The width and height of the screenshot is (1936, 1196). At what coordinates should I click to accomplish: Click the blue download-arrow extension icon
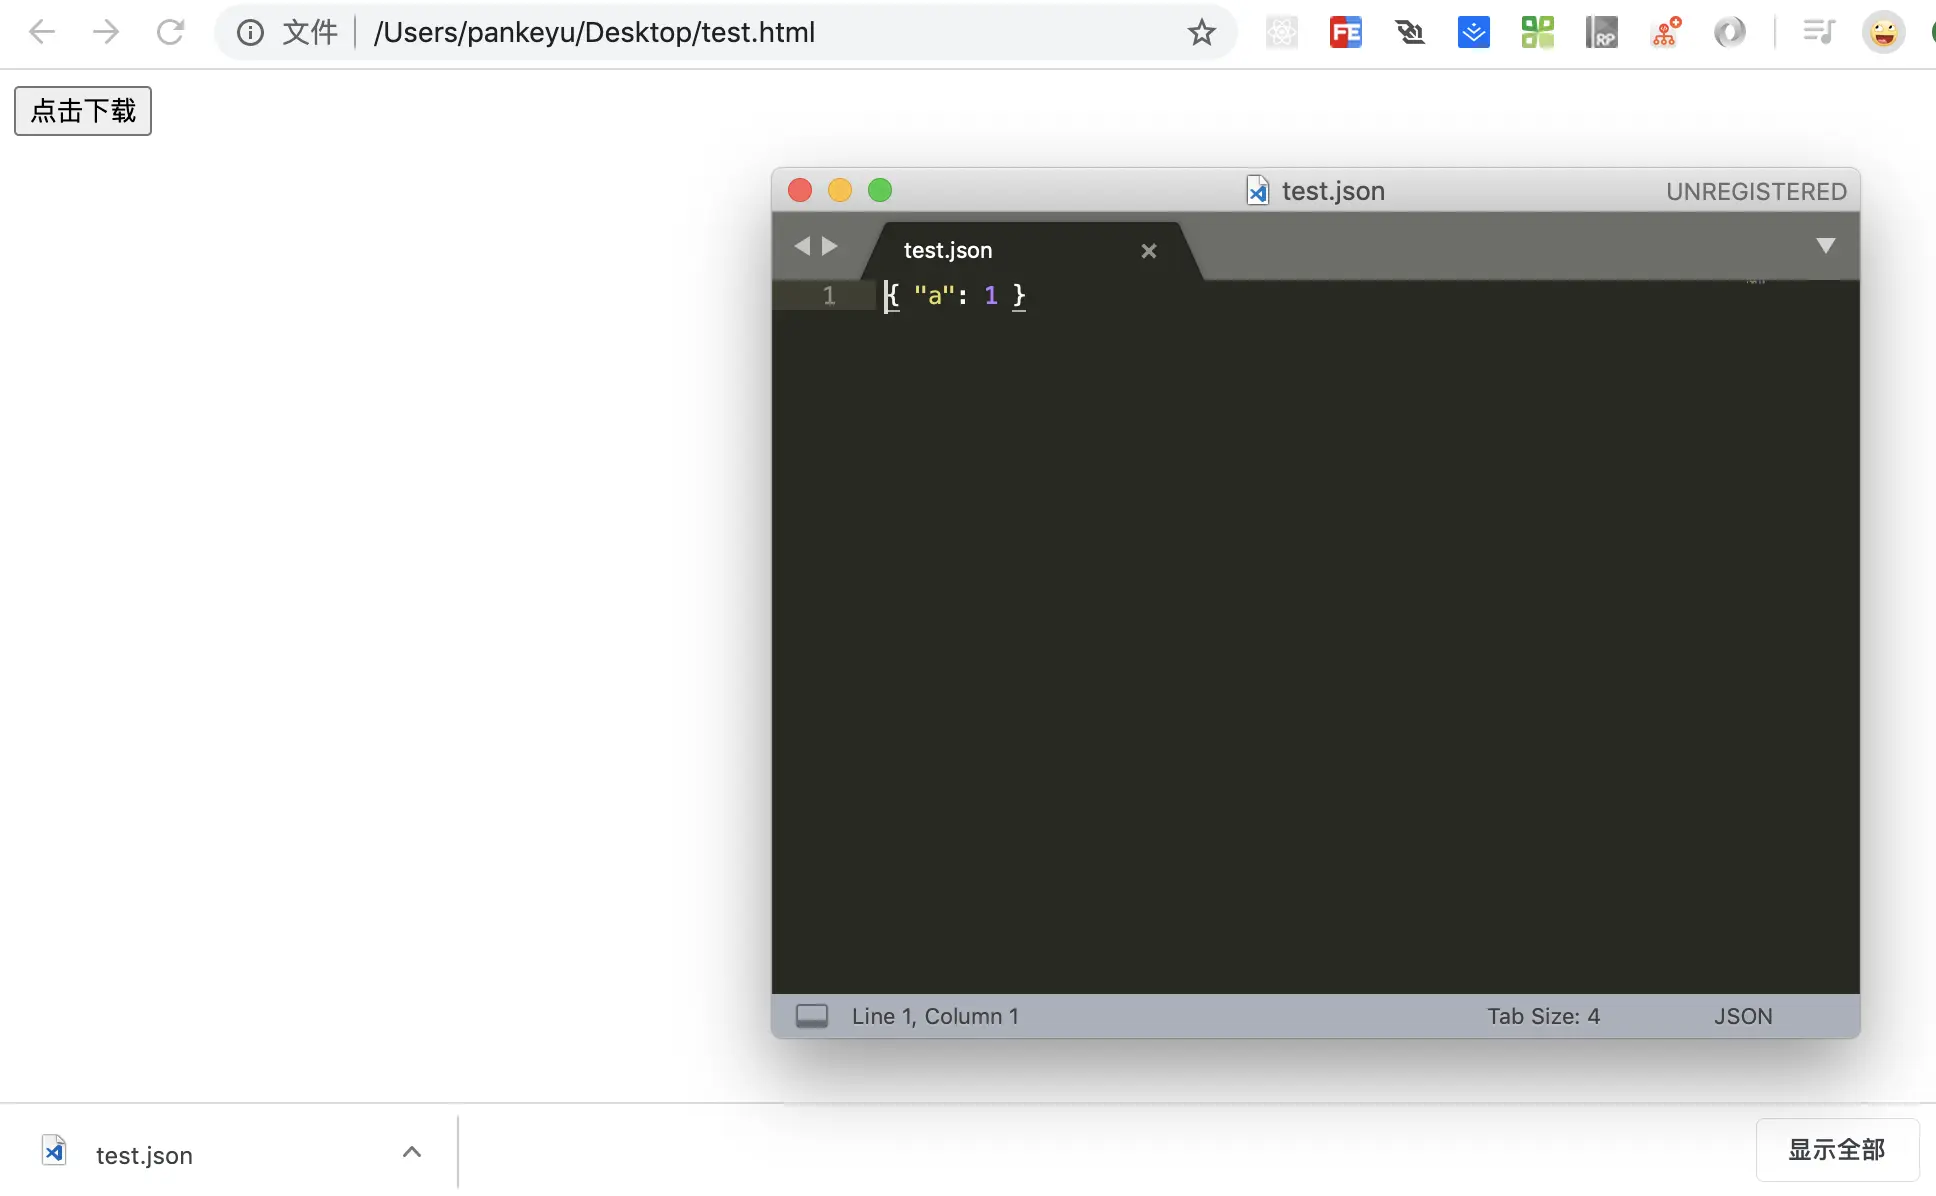pyautogui.click(x=1473, y=33)
